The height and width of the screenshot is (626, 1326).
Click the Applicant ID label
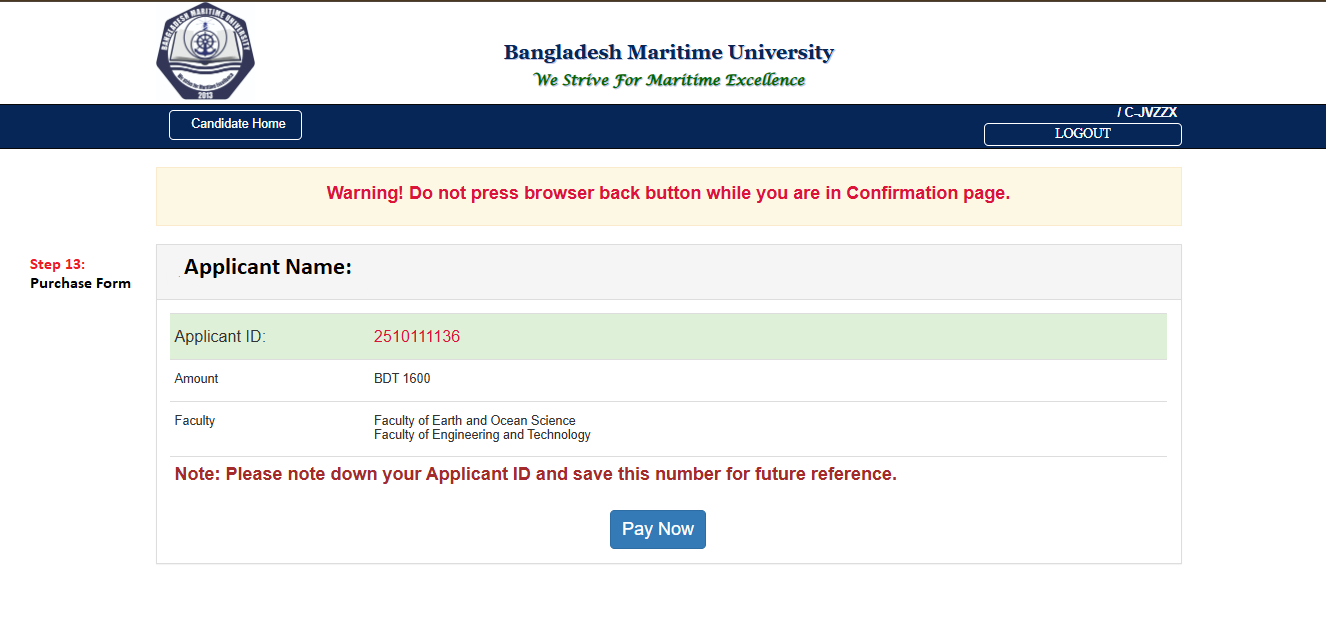coord(220,337)
